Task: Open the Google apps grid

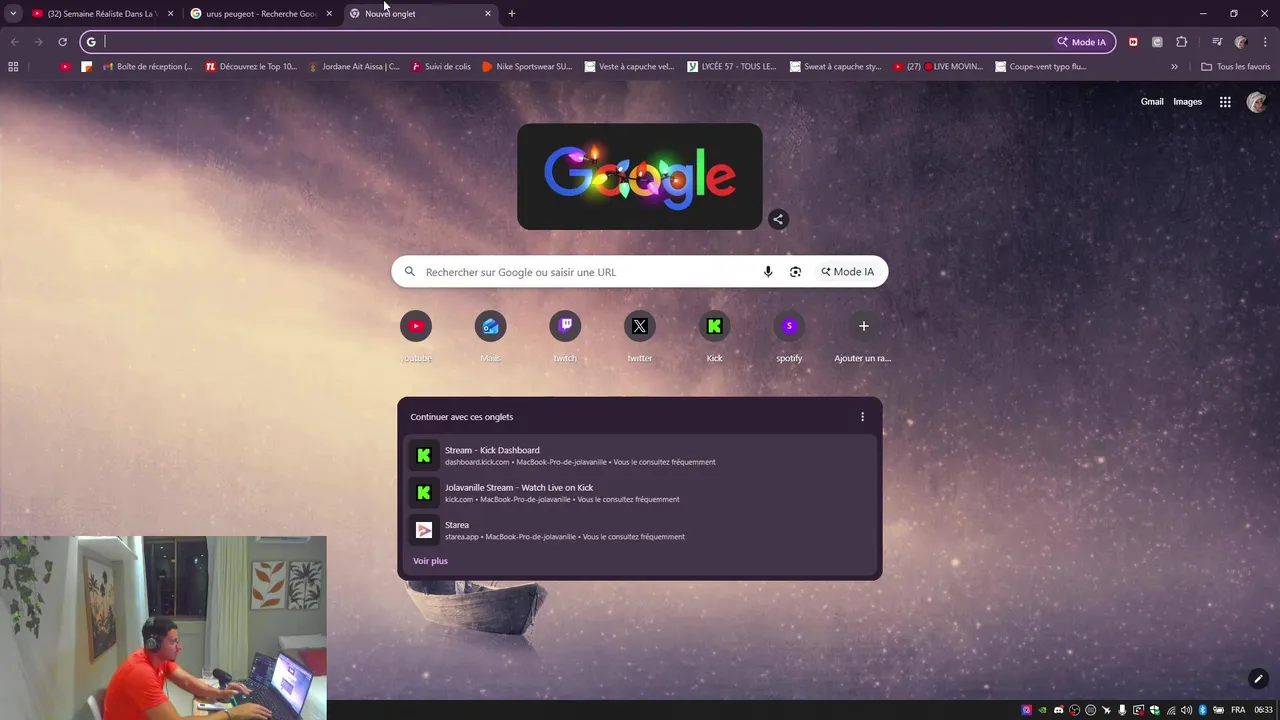Action: click(x=1225, y=102)
